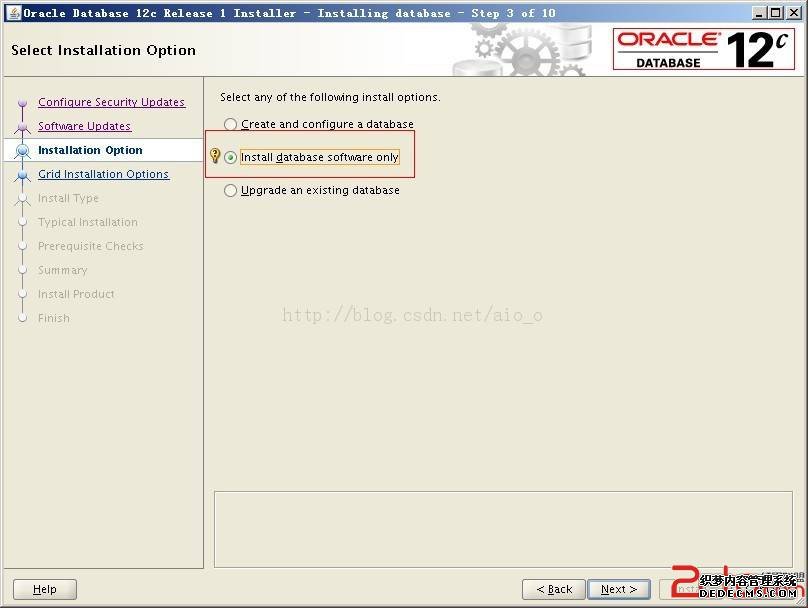Go to the Software Updates step
The image size is (808, 608).
(84, 127)
